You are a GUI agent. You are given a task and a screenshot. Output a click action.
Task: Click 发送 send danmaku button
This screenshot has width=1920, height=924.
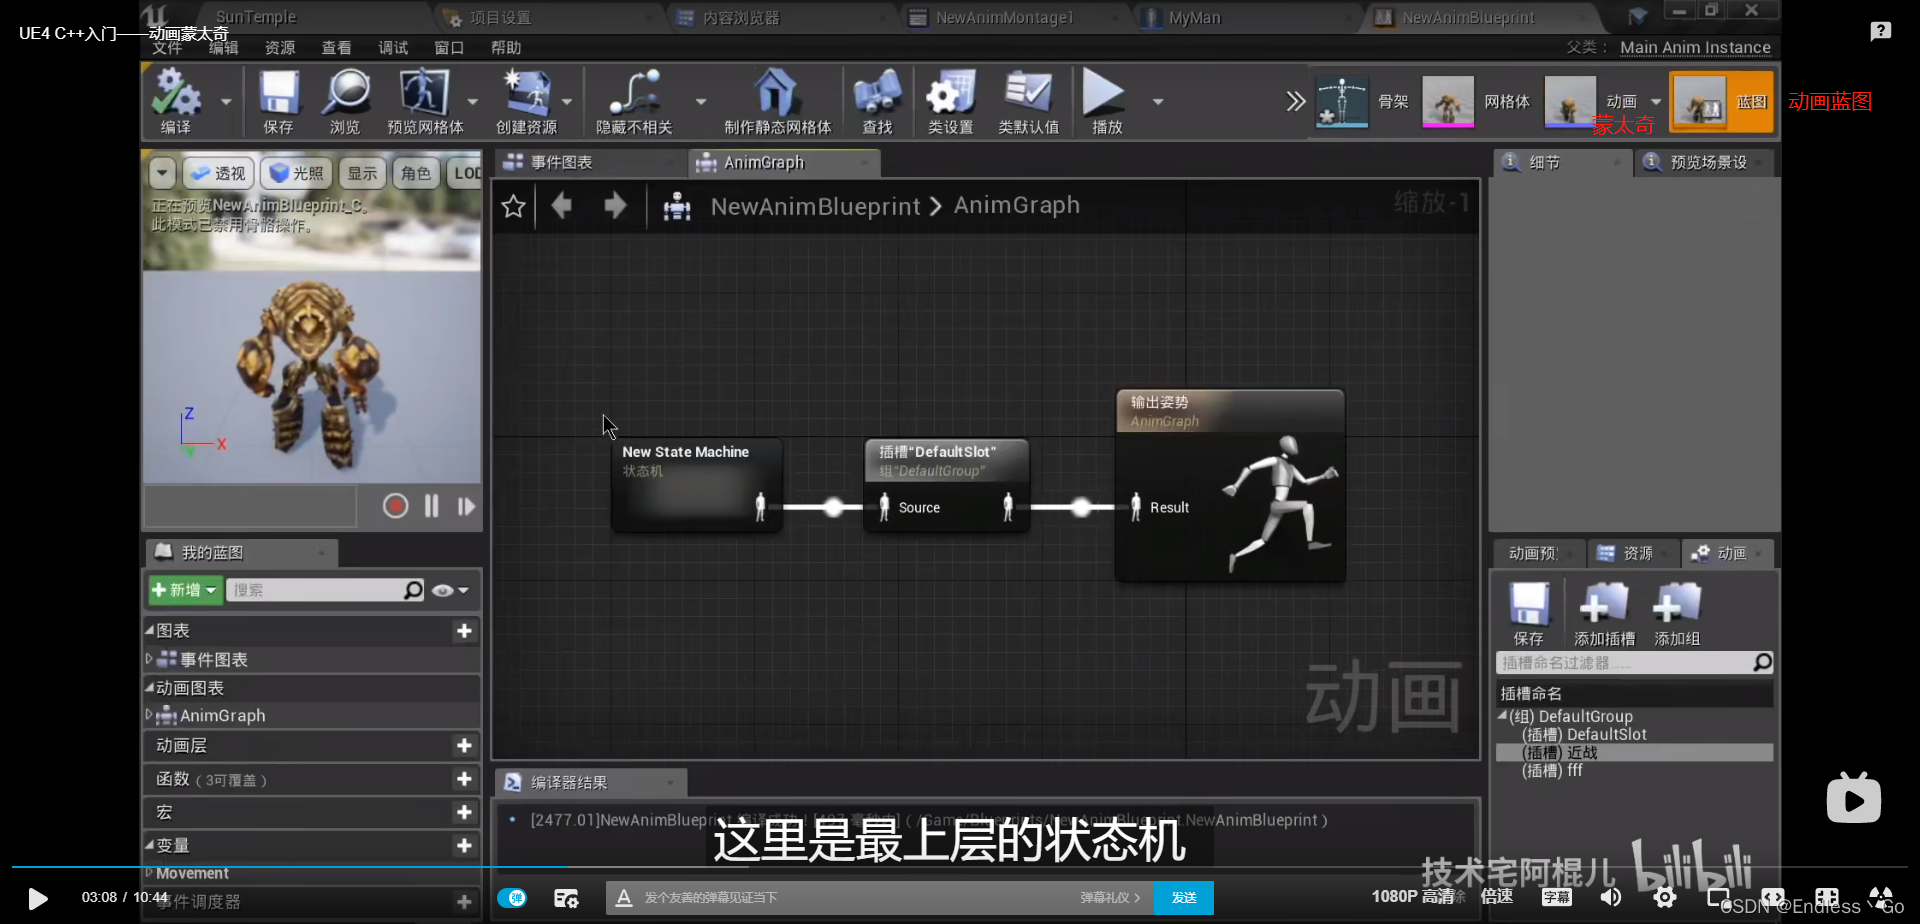tap(1184, 898)
